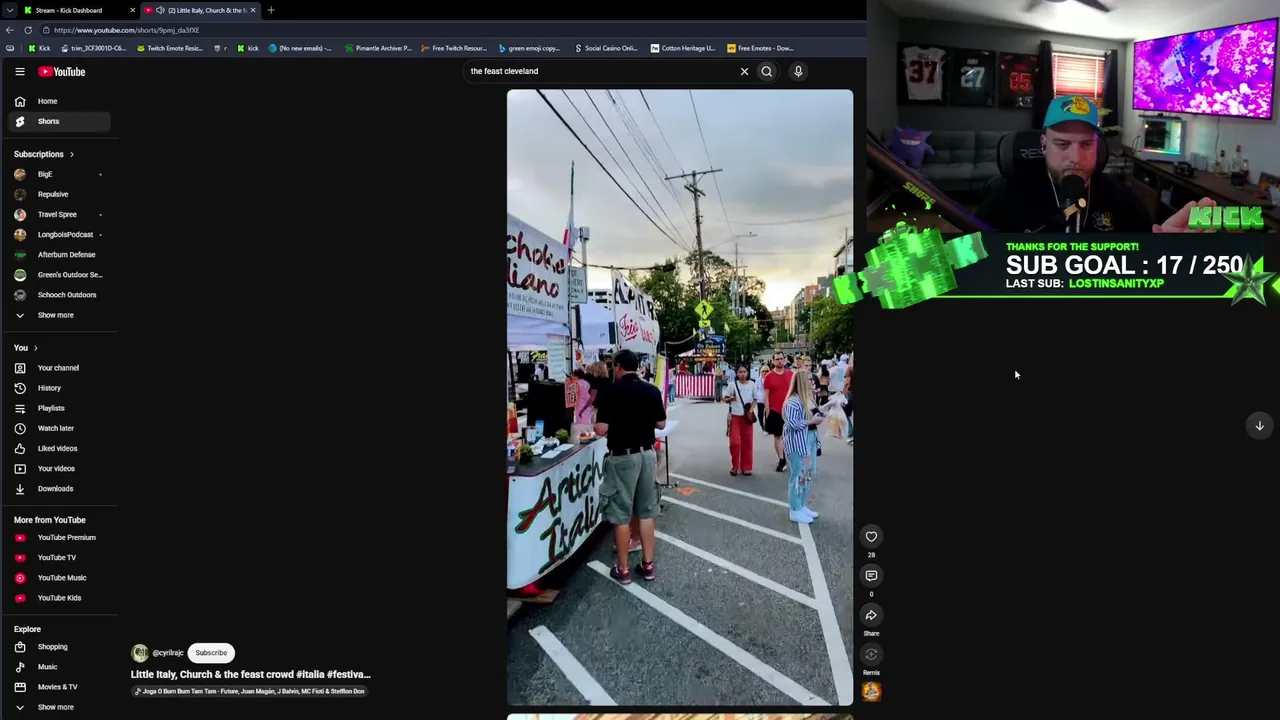Image resolution: width=1280 pixels, height=720 pixels.
Task: Close the Stream - Kick Dashboard tab
Action: pyautogui.click(x=132, y=10)
